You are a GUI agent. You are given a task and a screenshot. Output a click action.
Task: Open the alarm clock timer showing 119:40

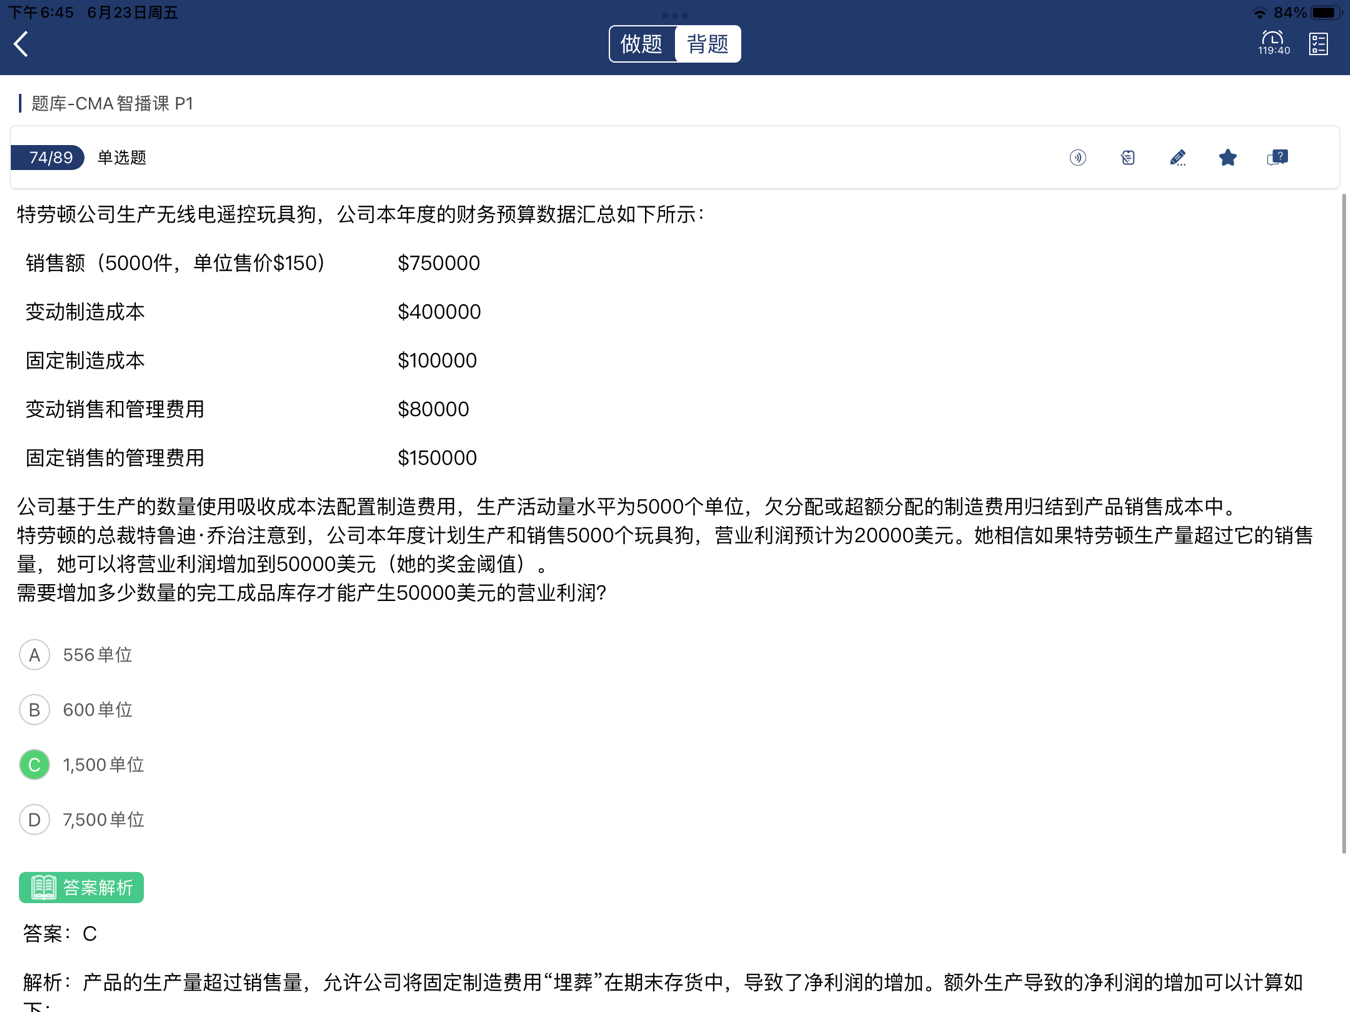1273,43
